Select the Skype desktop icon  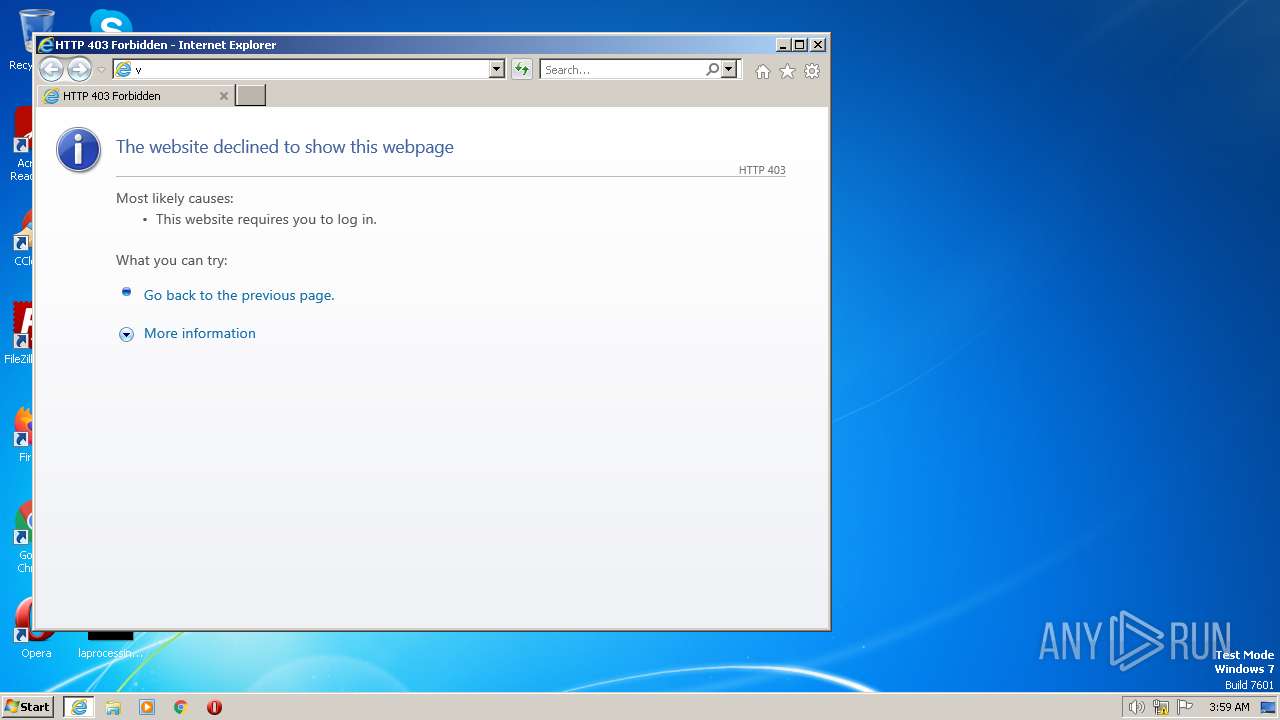click(110, 21)
